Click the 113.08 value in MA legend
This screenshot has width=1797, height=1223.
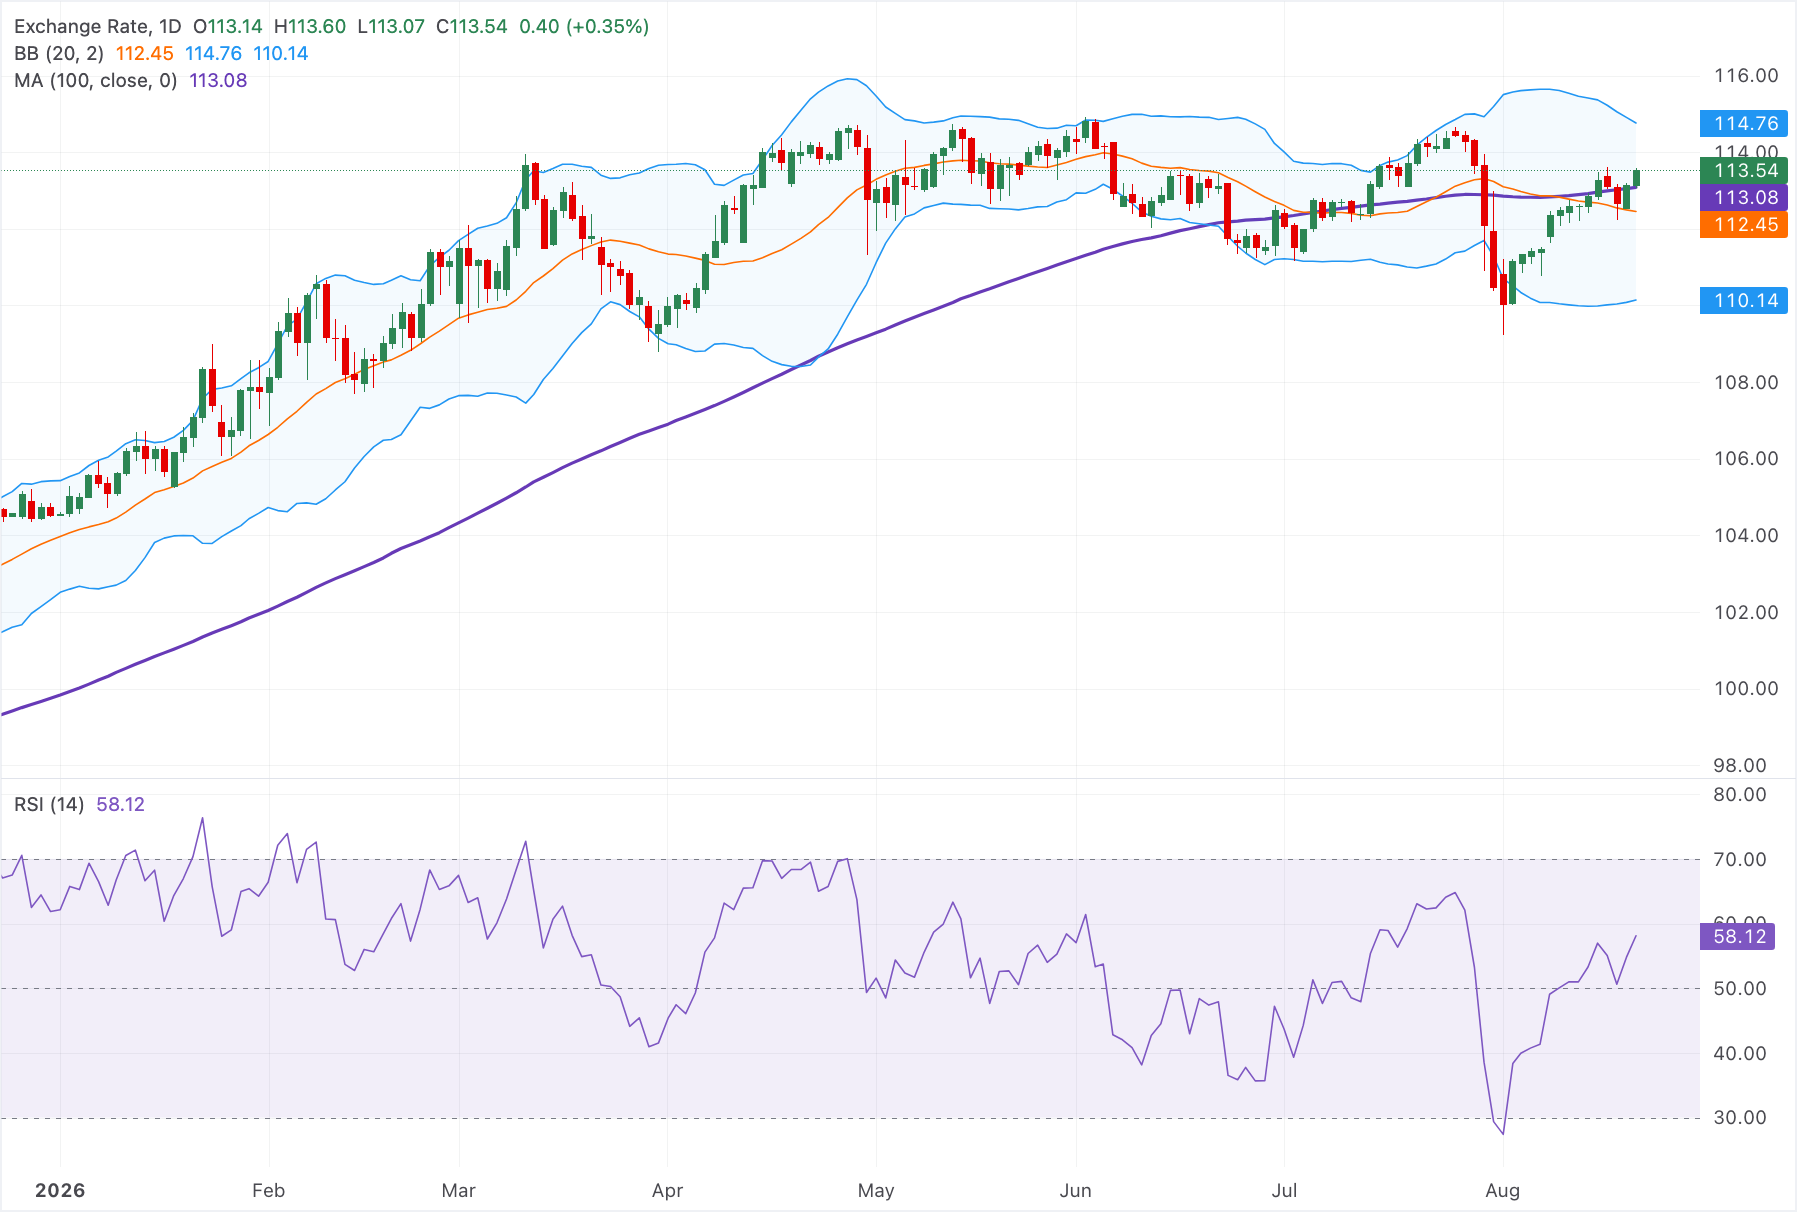[218, 81]
